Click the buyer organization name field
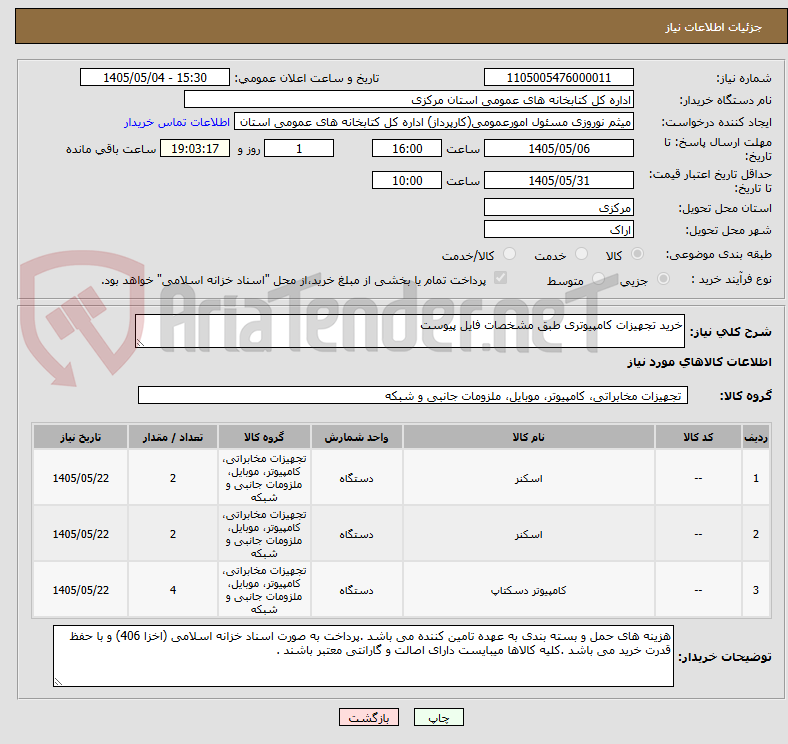The width and height of the screenshot is (788, 744). 409,100
